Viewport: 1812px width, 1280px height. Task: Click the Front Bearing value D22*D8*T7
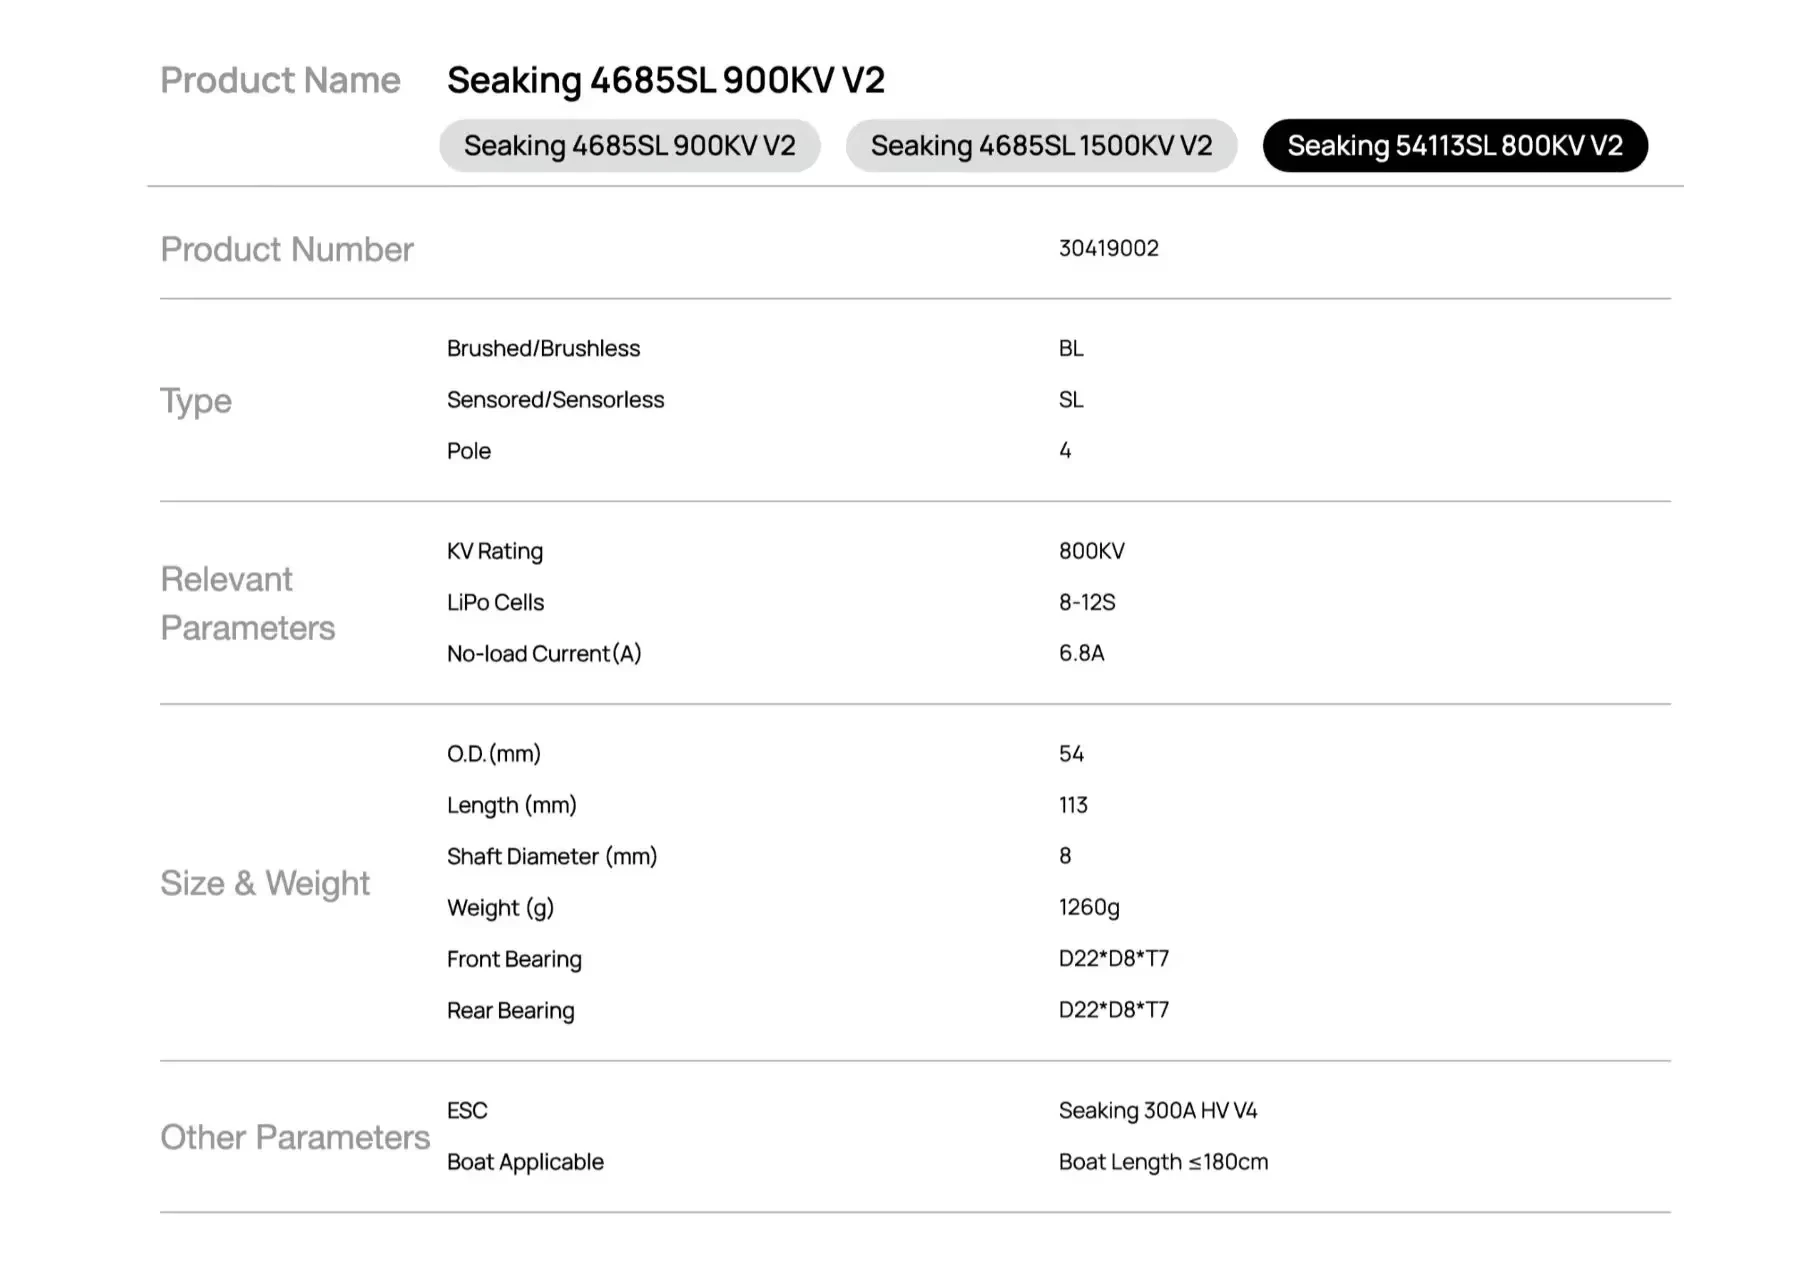(x=1113, y=958)
